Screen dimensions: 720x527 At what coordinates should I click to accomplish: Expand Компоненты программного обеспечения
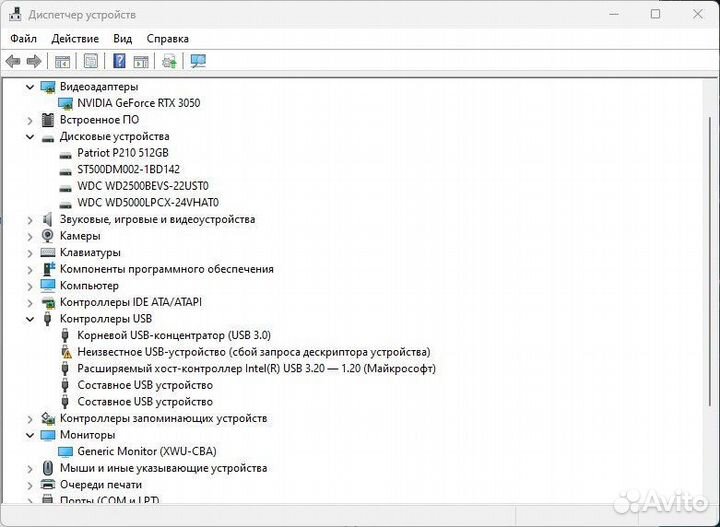tap(30, 269)
